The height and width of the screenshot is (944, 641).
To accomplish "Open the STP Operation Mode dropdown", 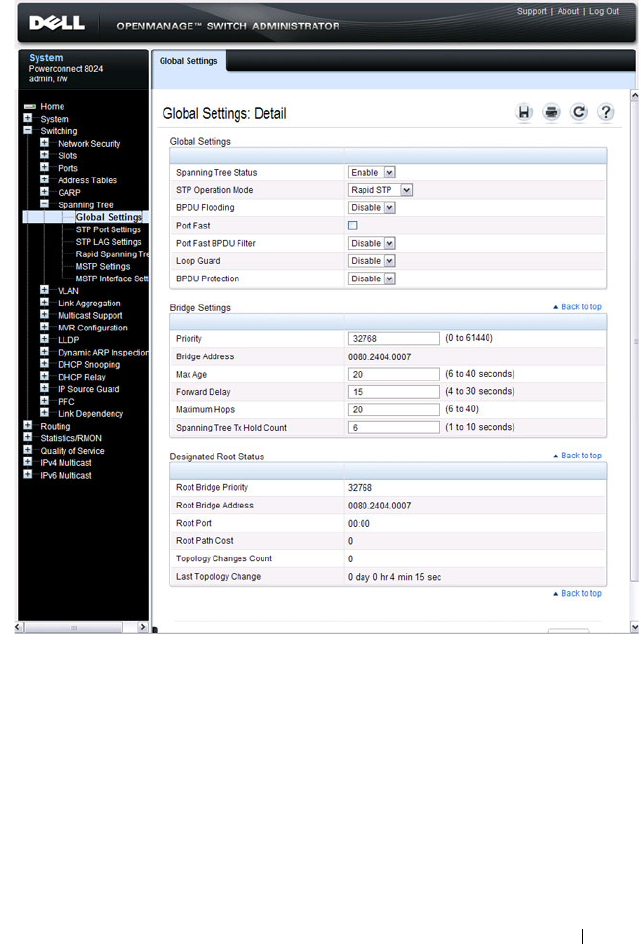I will coord(380,190).
